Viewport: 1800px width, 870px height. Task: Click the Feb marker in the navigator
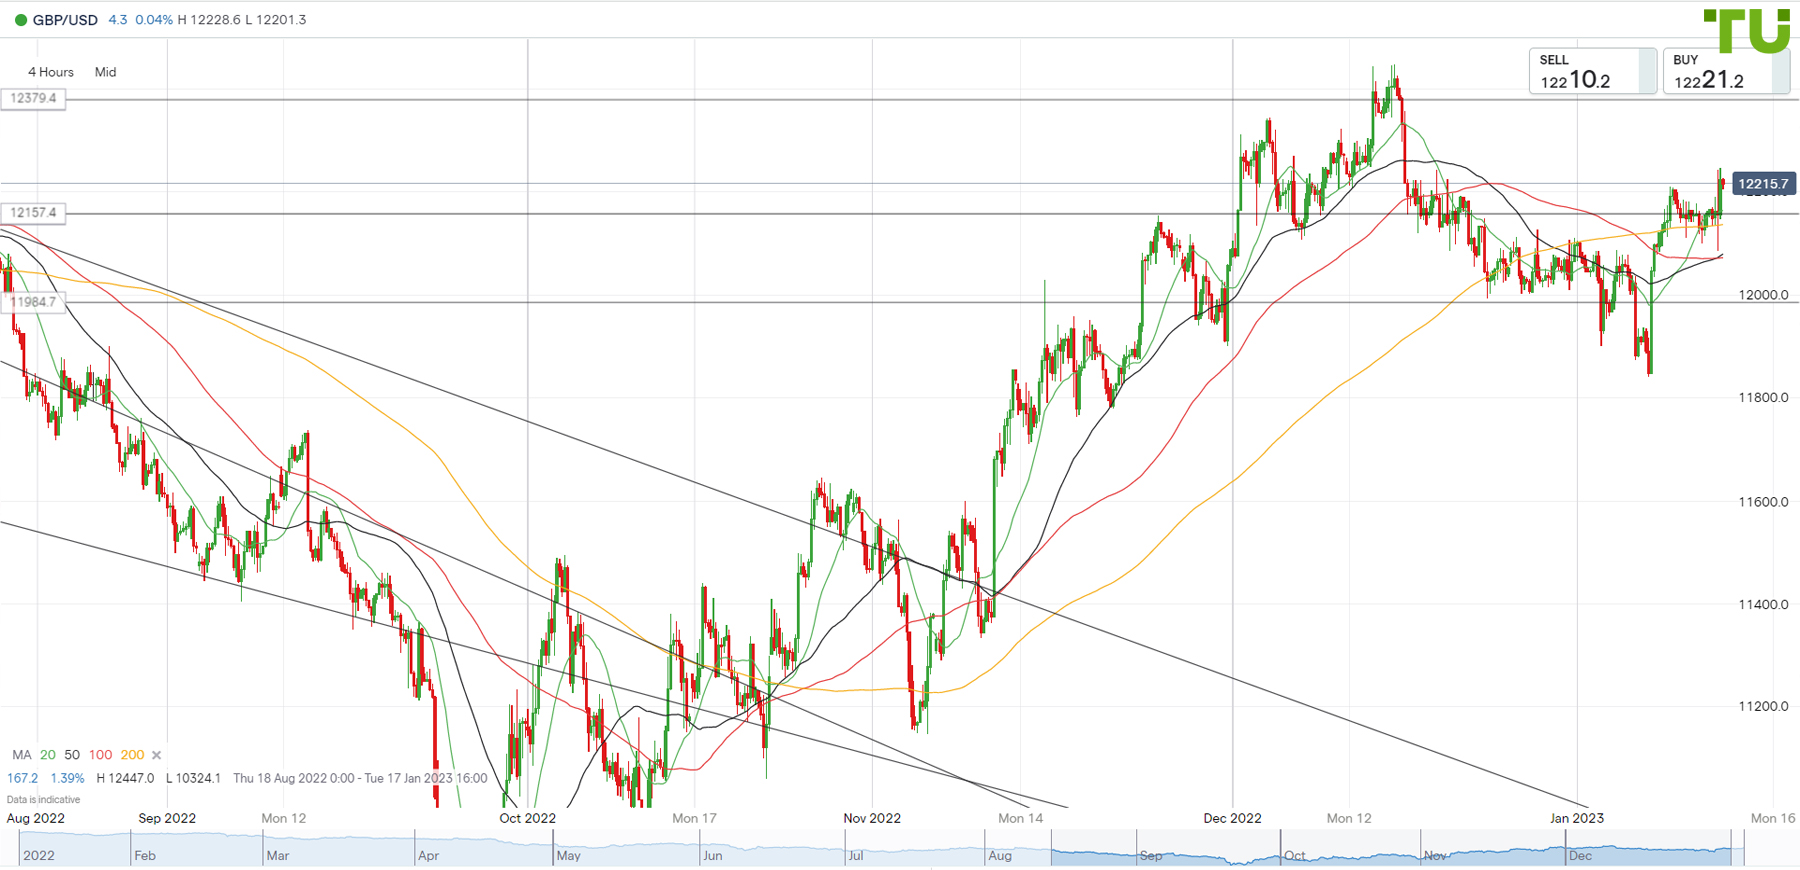tap(145, 856)
